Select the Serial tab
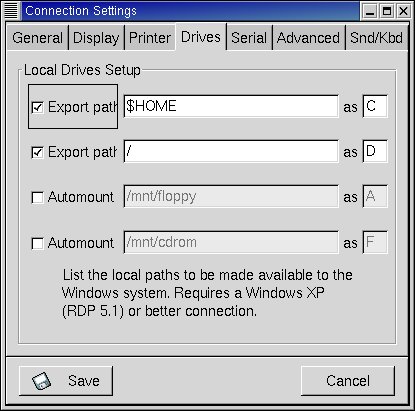 [x=249, y=38]
